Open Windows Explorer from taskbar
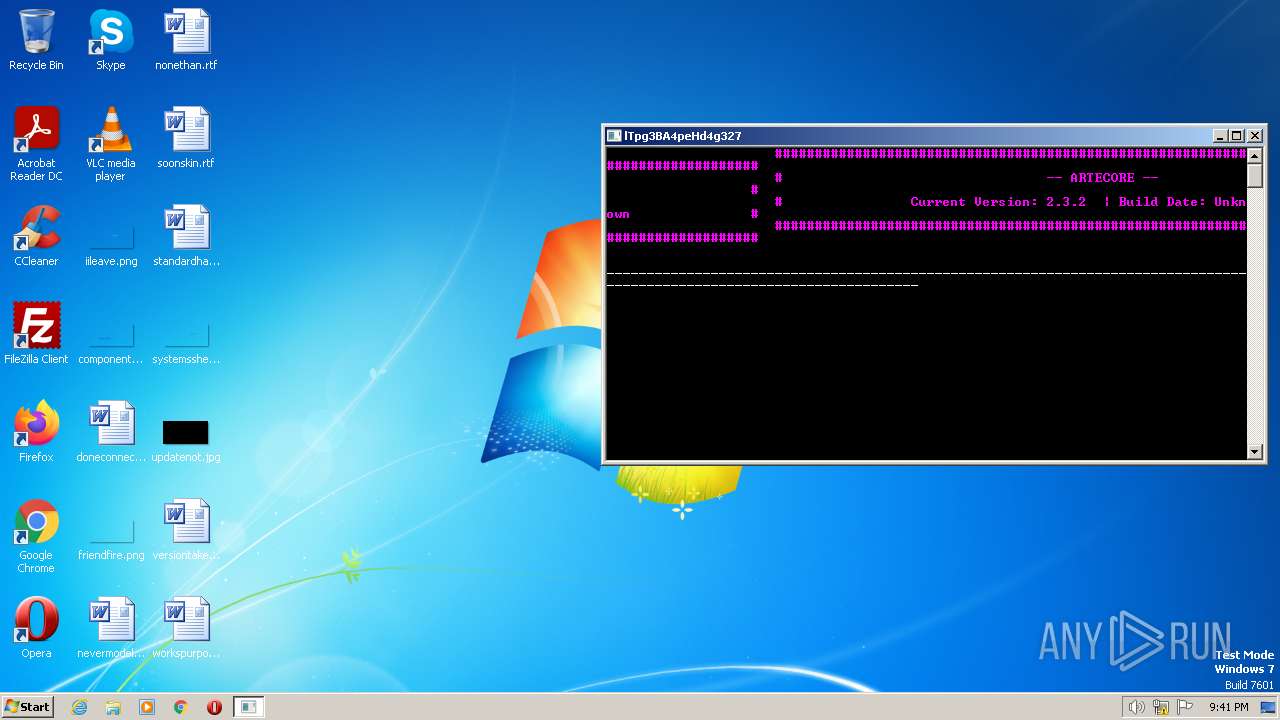 tap(113, 707)
